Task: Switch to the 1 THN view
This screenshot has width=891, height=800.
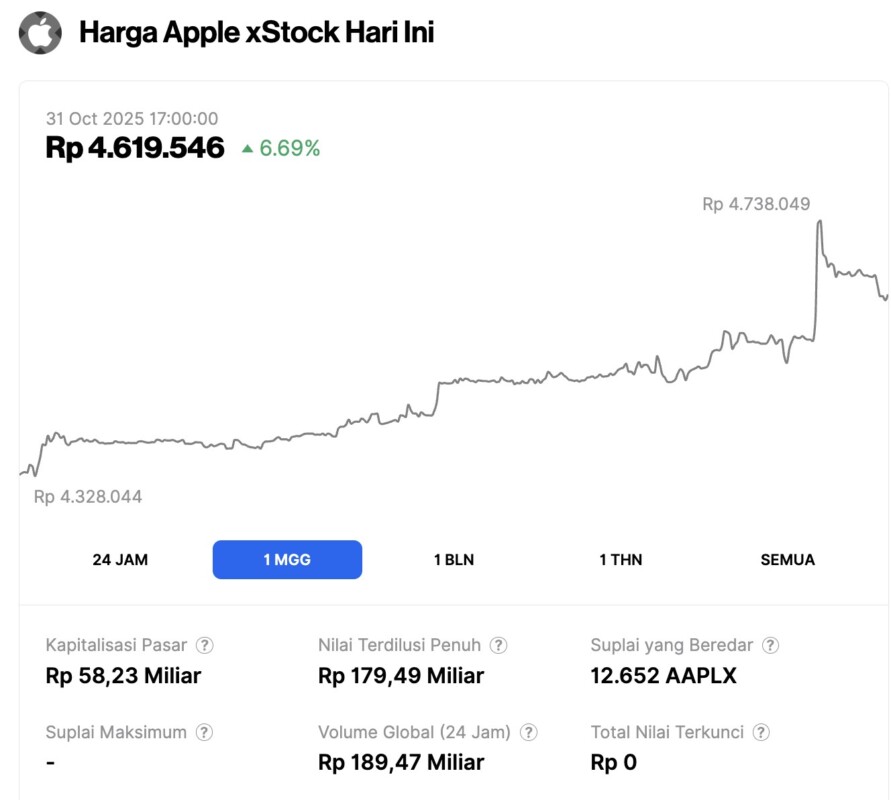Action: tap(619, 560)
